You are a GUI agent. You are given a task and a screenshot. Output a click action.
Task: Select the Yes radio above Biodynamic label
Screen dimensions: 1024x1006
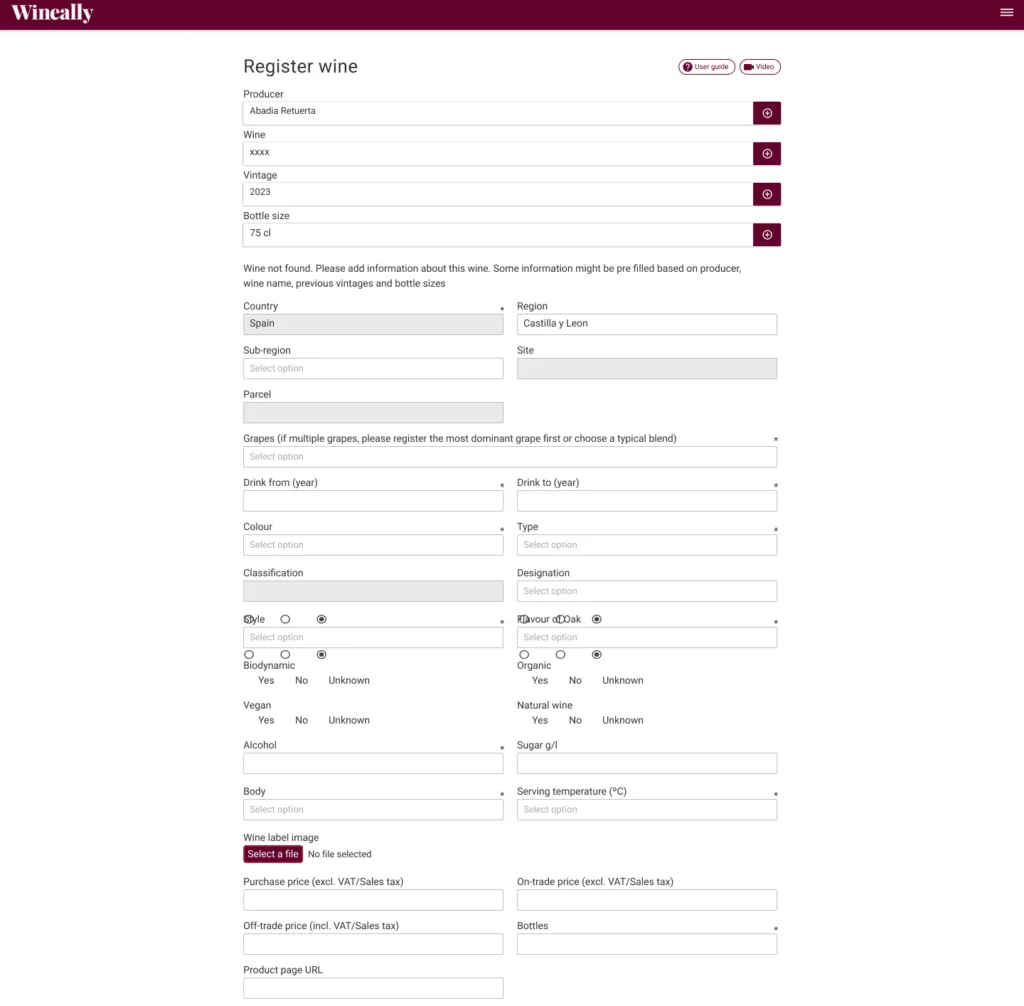click(249, 655)
